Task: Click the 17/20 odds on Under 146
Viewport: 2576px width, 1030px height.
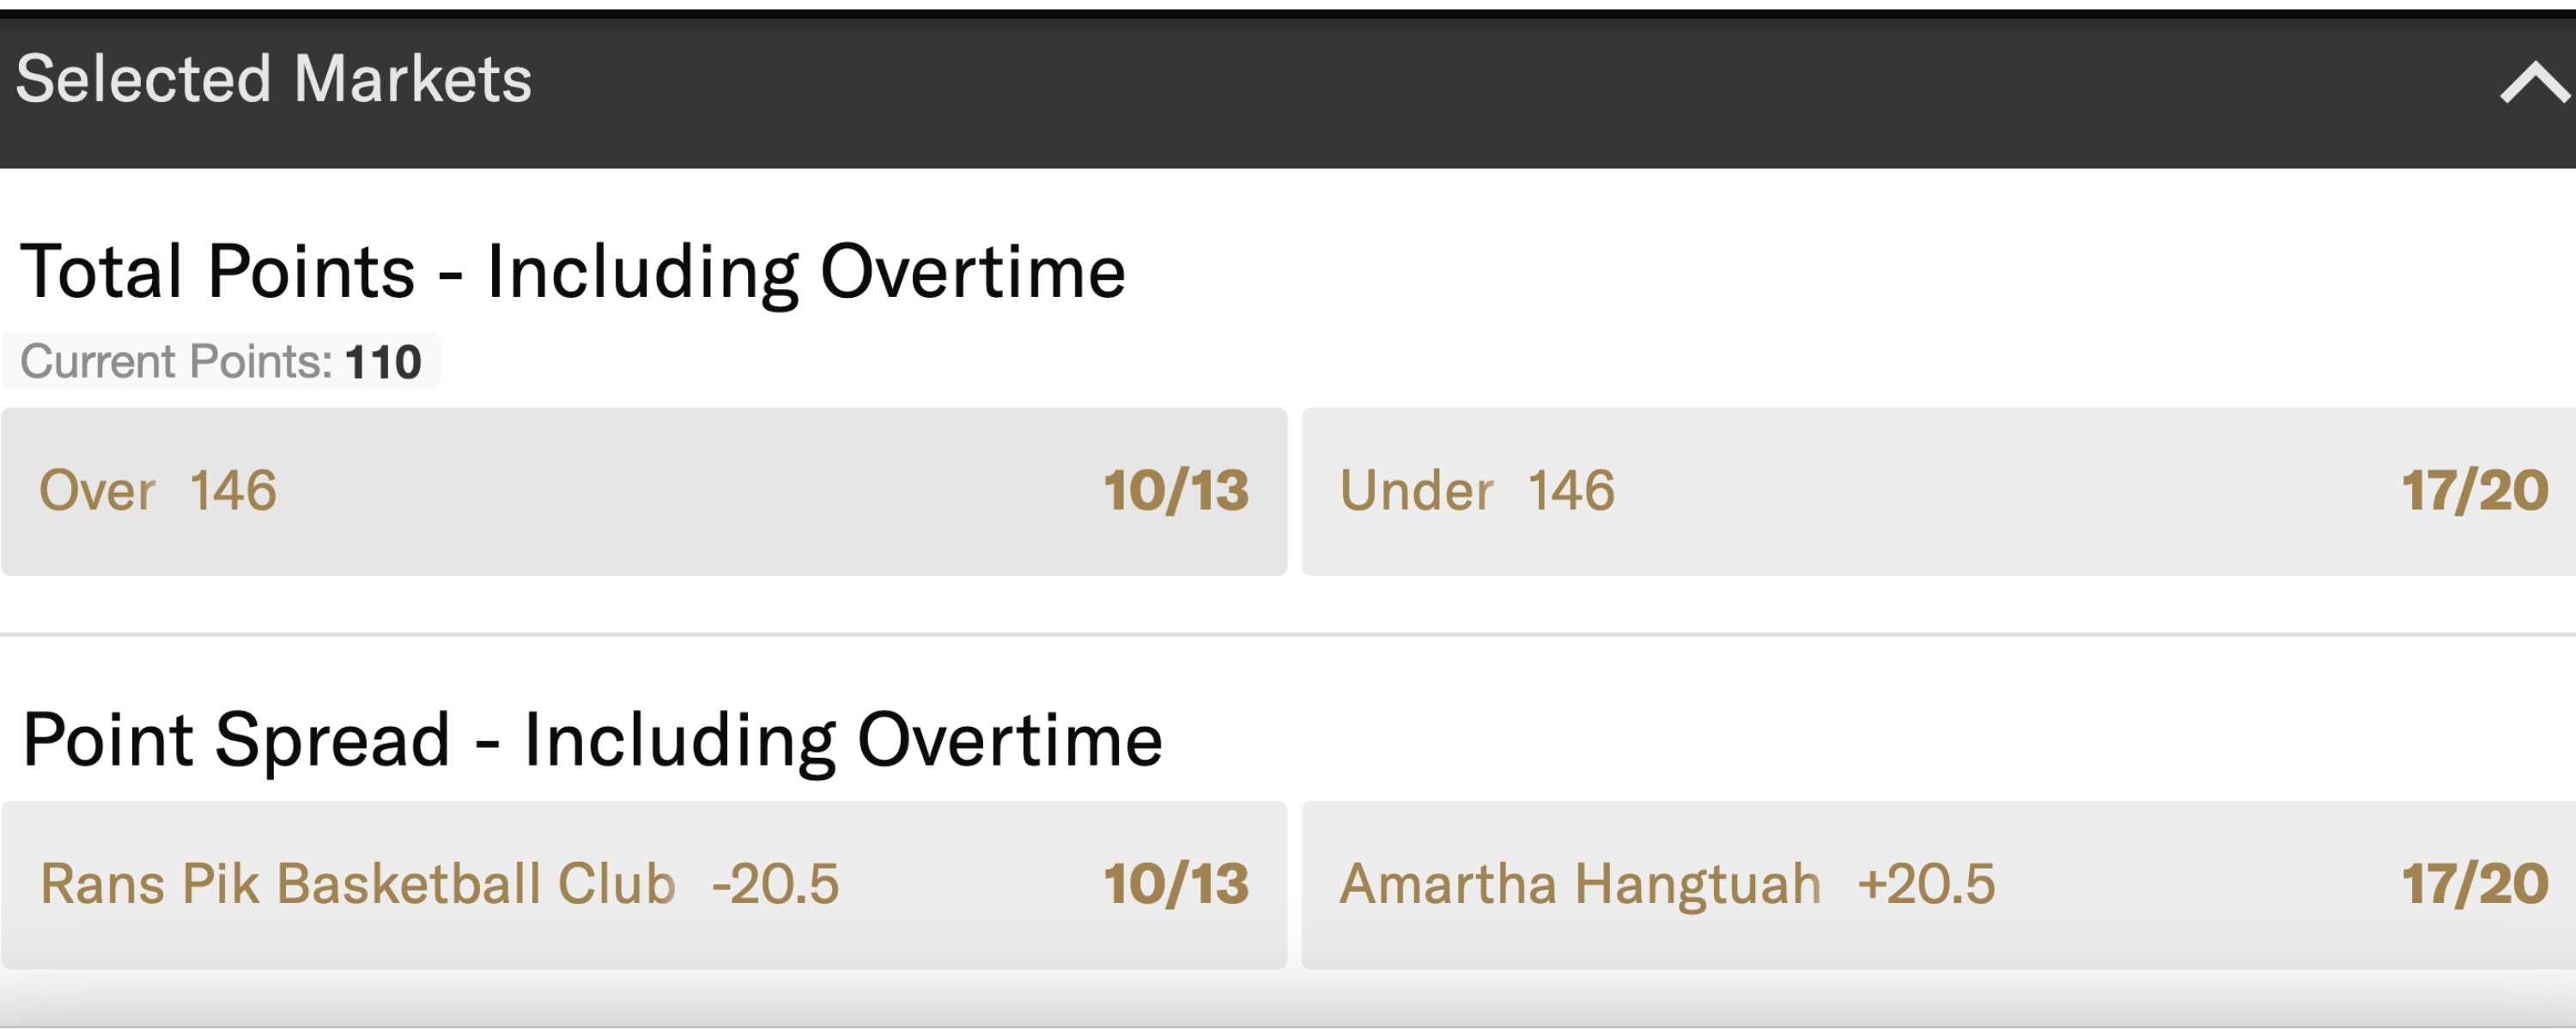Action: click(x=2474, y=491)
